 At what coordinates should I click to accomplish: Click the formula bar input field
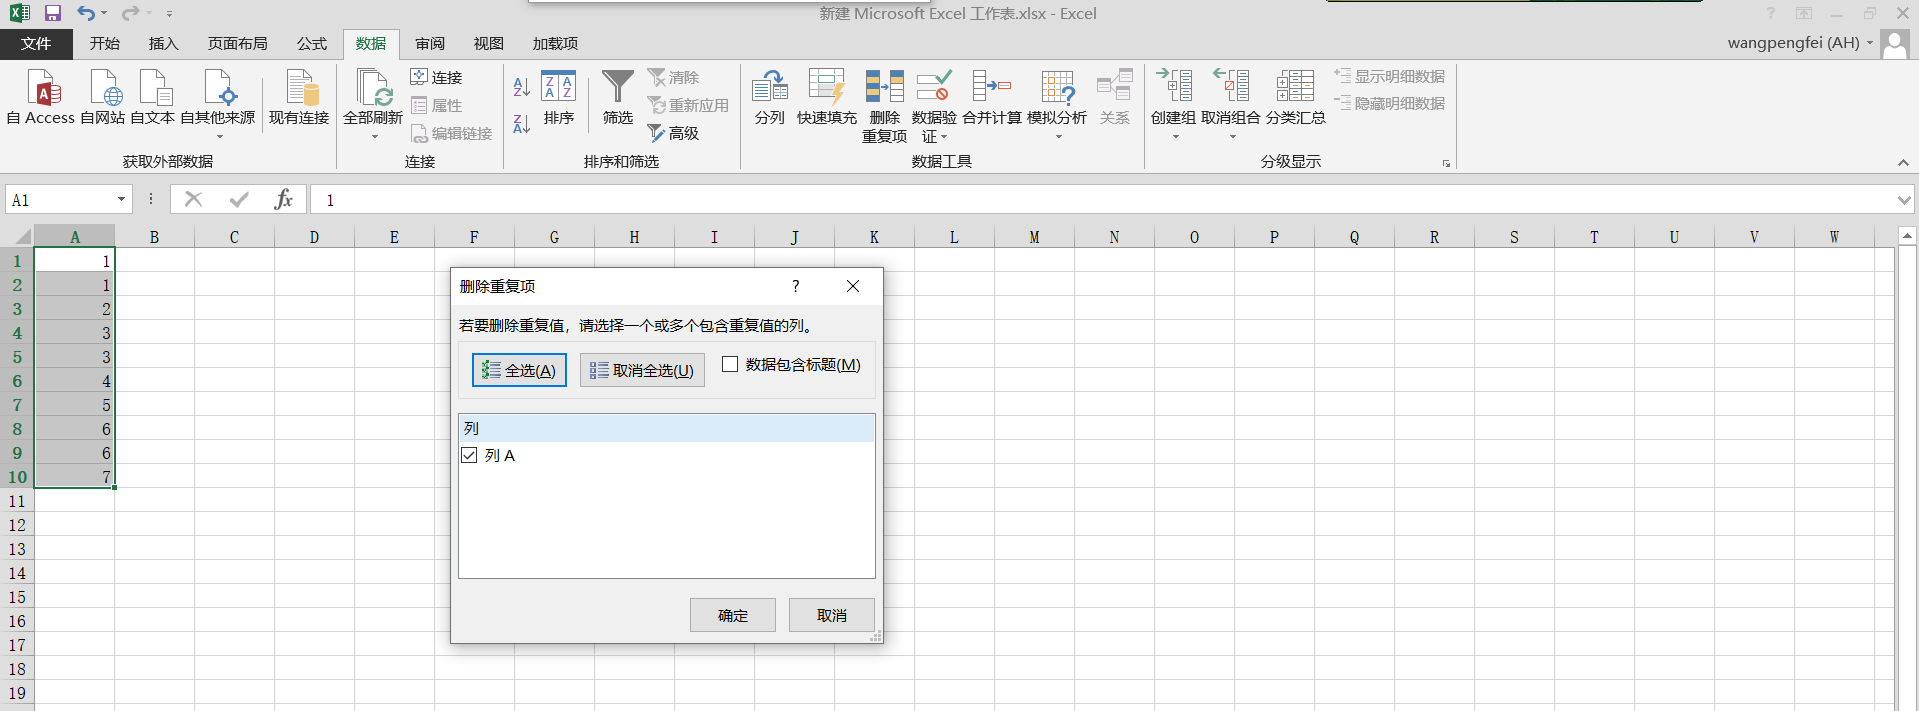1102,200
